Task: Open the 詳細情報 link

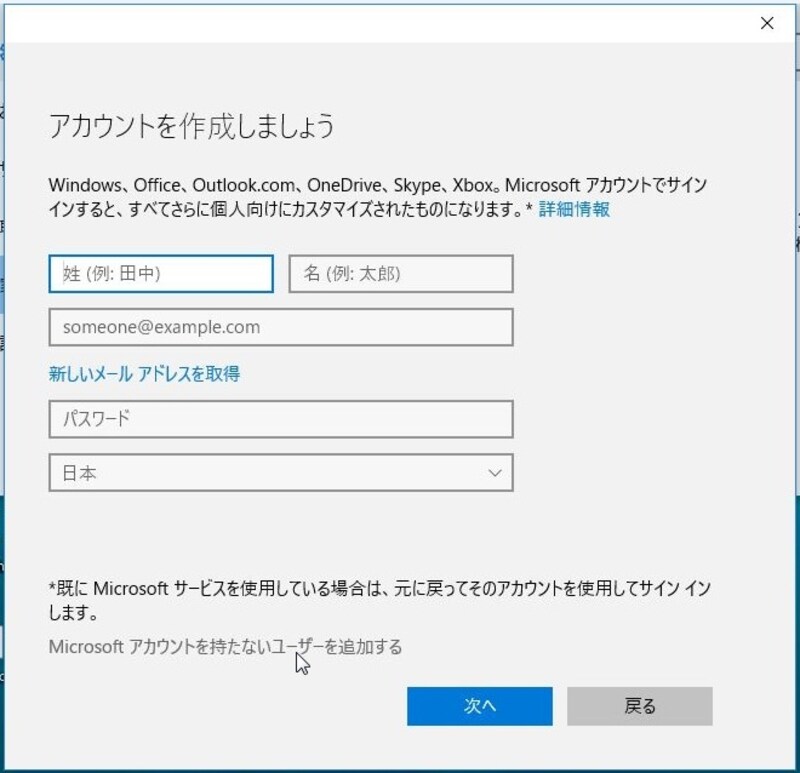Action: coord(574,209)
